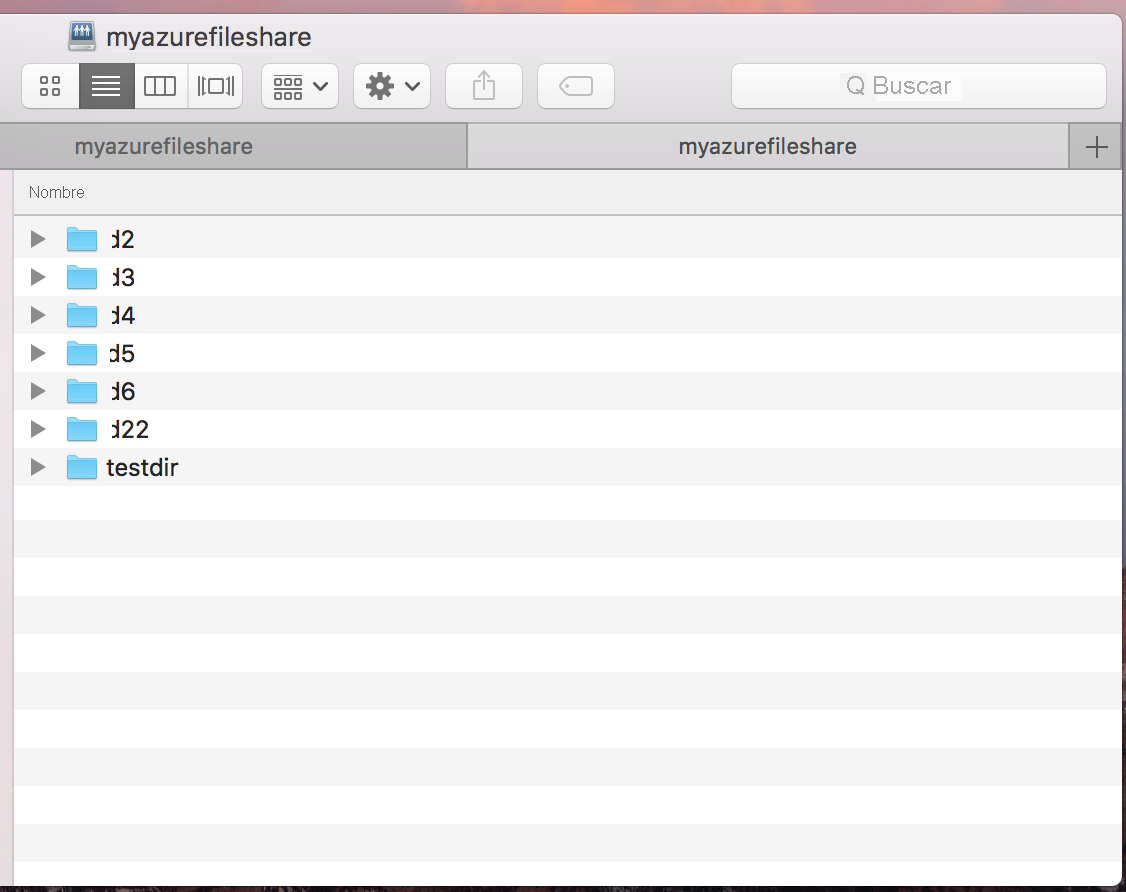Click the folder name d4
The image size is (1126, 892).
pos(122,315)
